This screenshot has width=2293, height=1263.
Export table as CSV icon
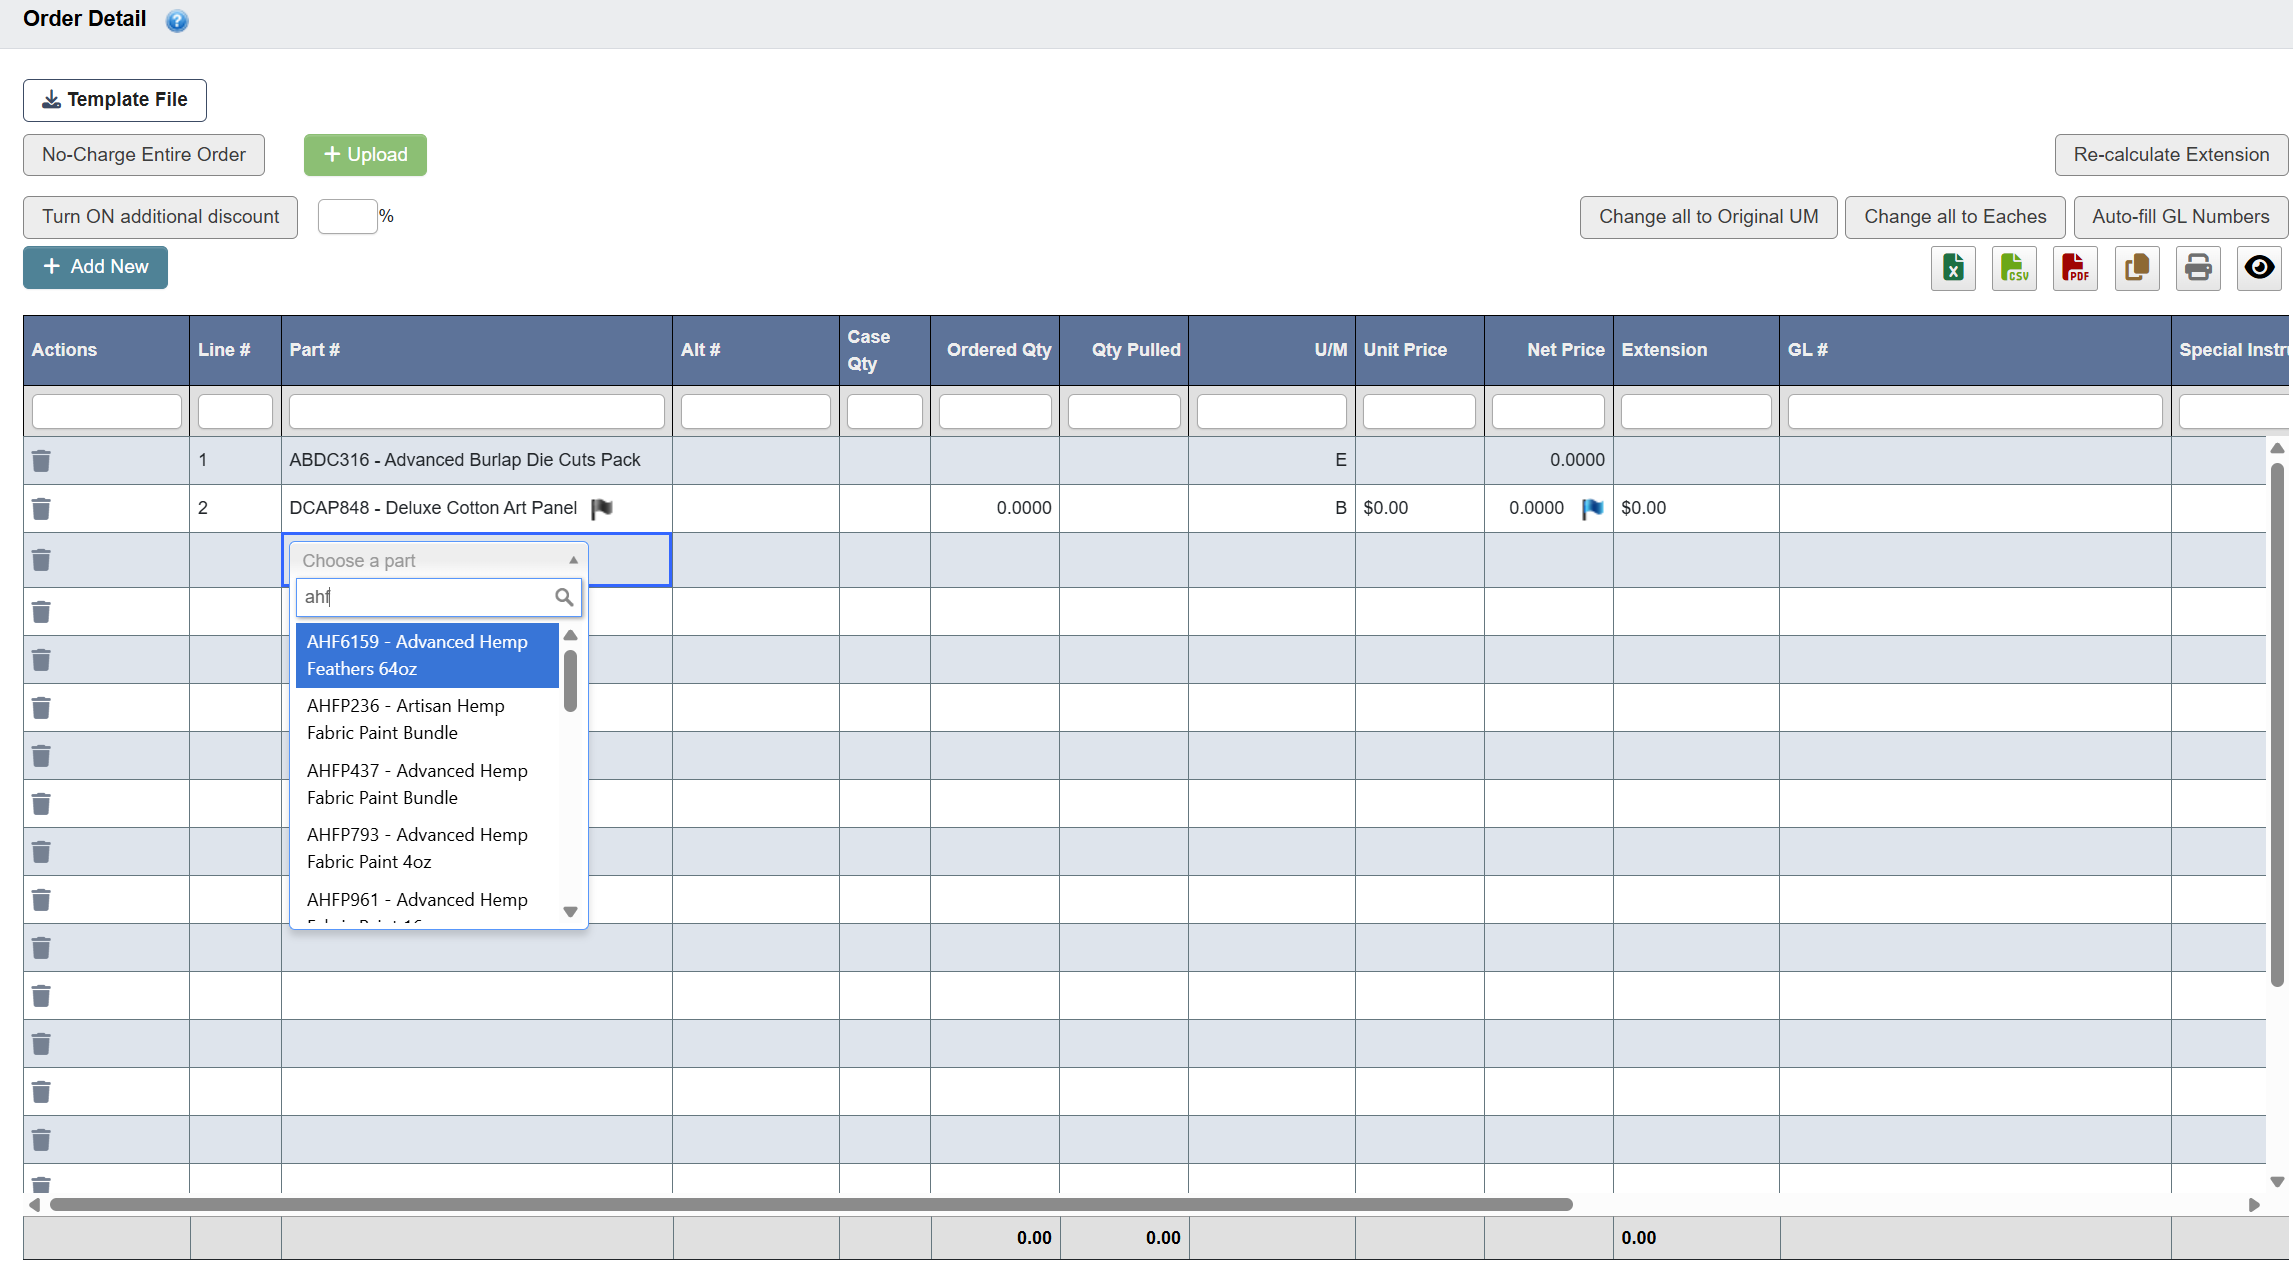coord(2013,268)
